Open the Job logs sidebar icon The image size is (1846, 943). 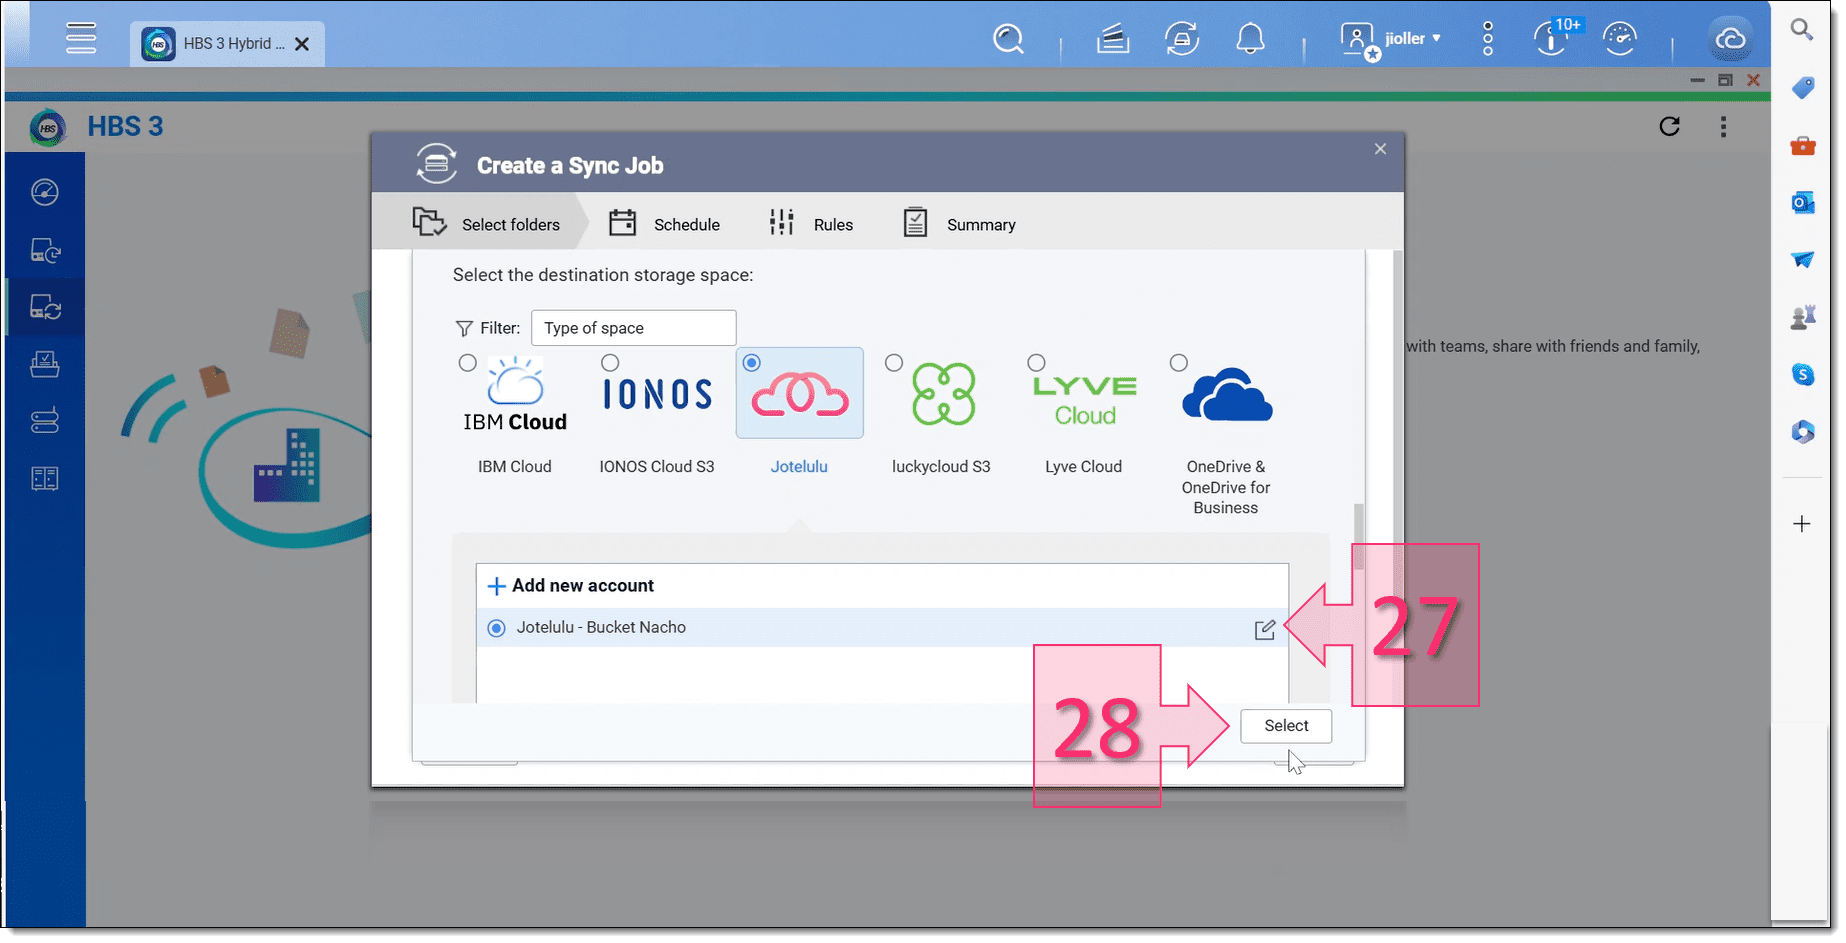point(45,479)
